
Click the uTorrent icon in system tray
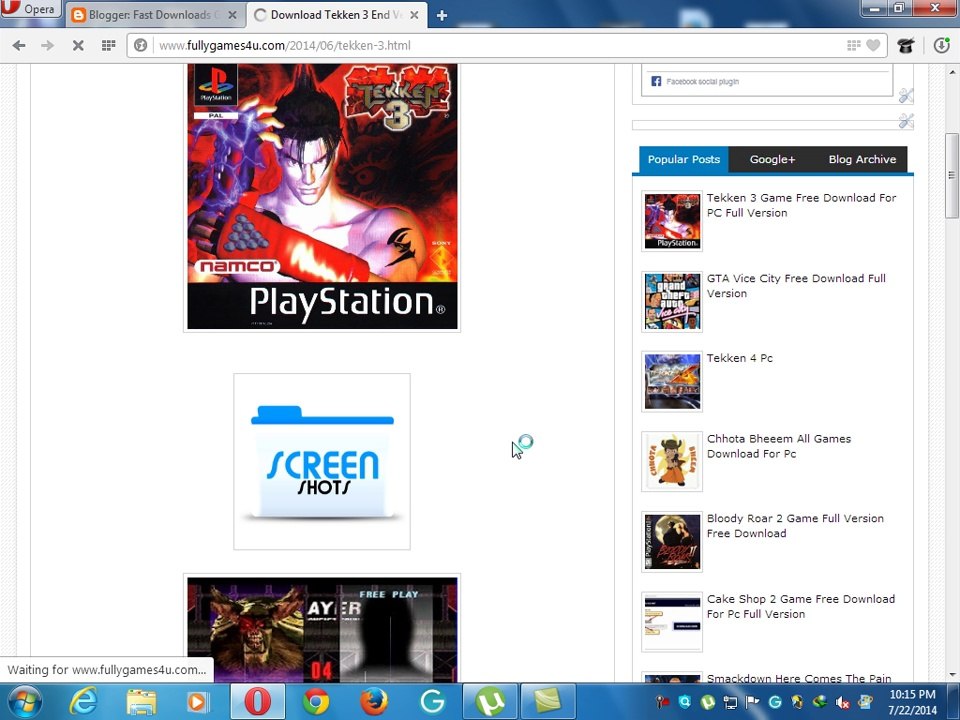click(707, 702)
